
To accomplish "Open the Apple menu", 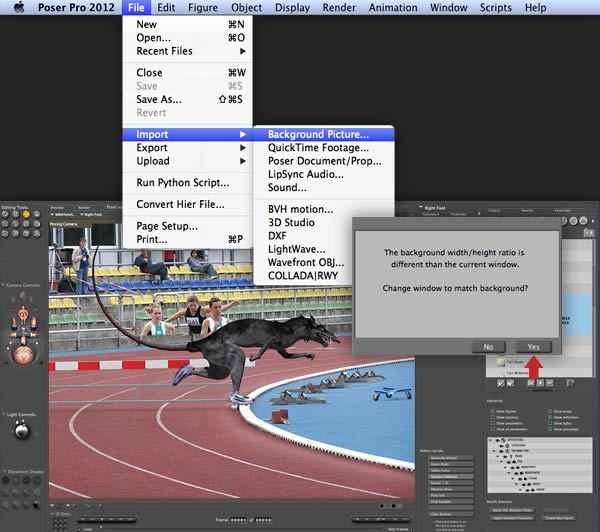I will (x=19, y=7).
